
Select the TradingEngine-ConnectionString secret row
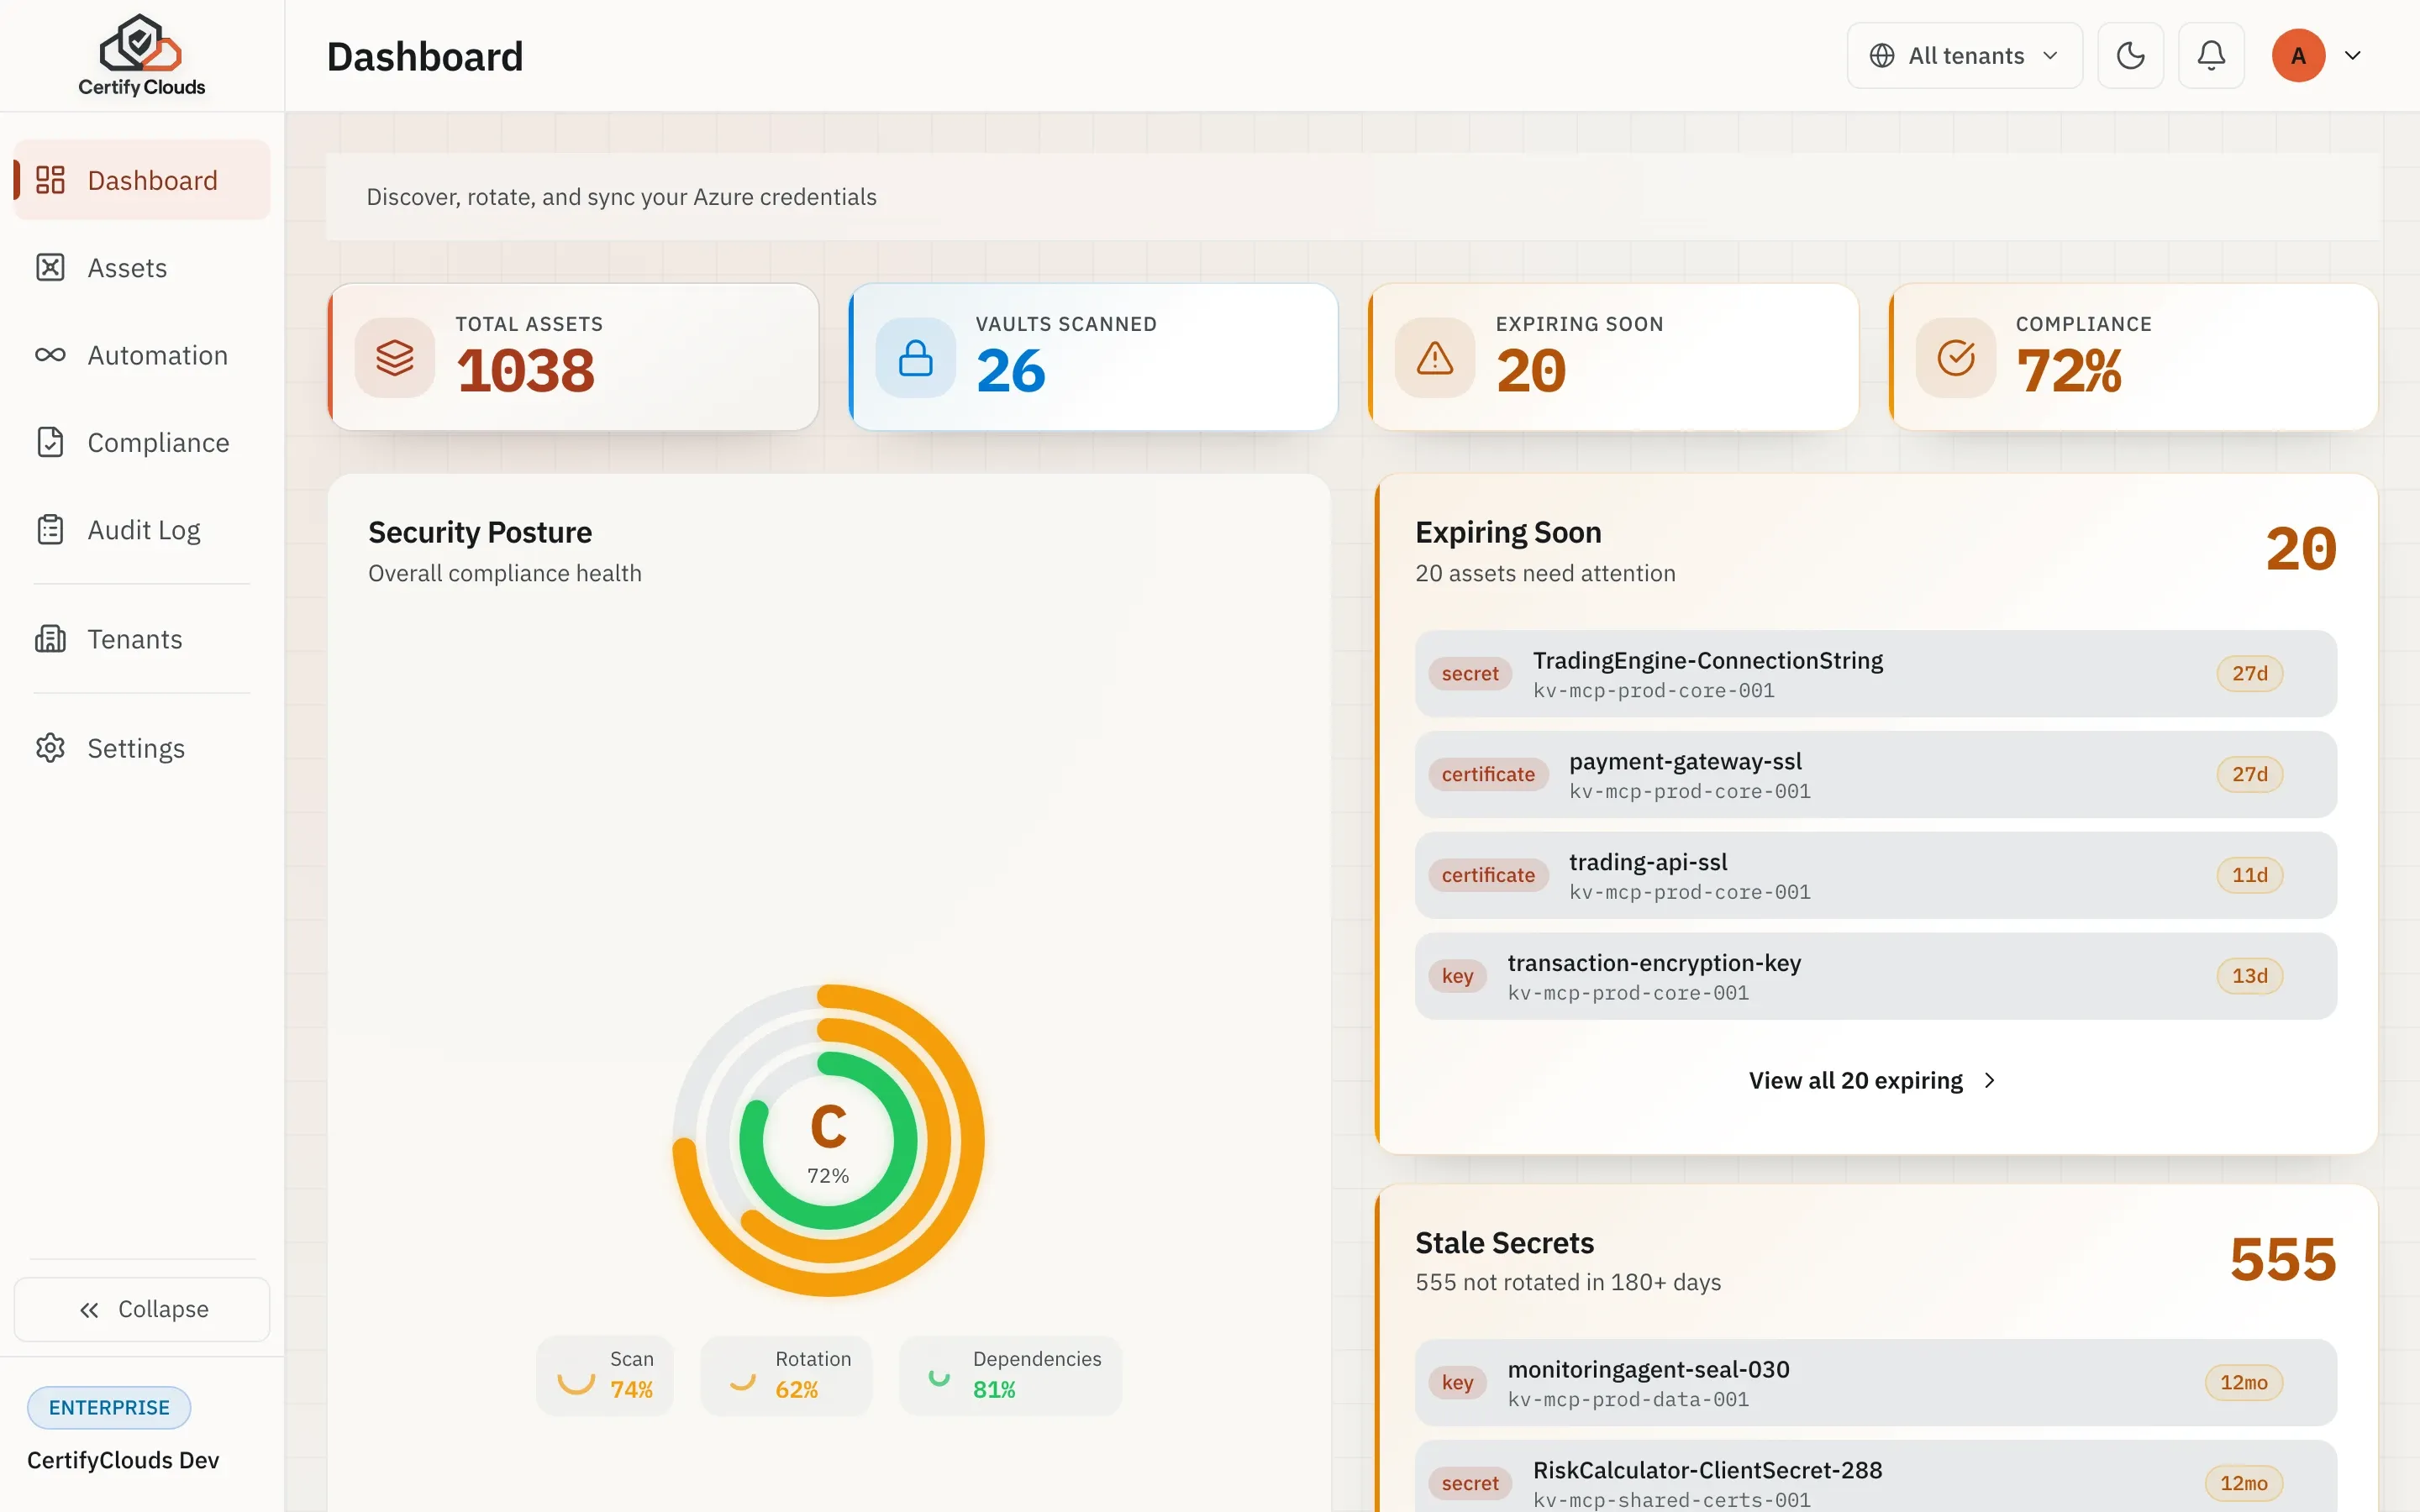[x=1875, y=674]
